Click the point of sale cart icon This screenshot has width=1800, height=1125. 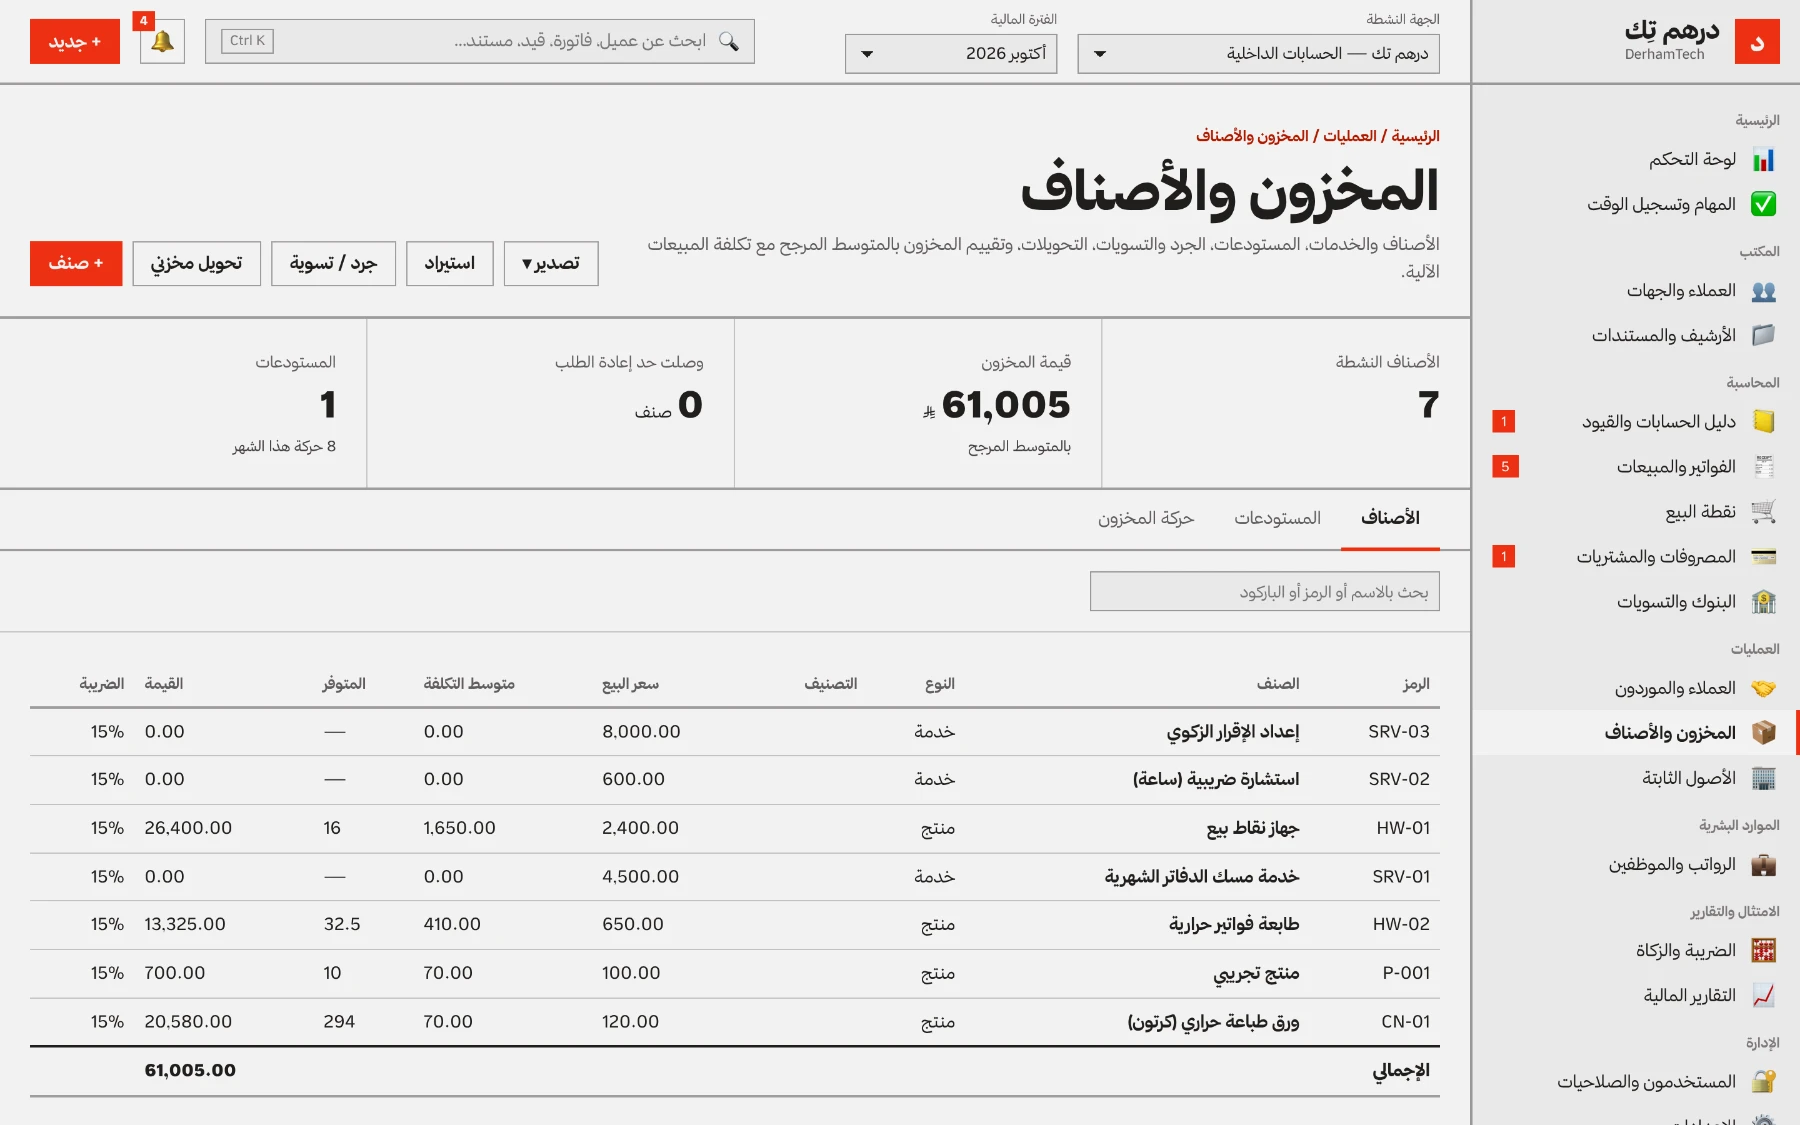click(x=1763, y=512)
